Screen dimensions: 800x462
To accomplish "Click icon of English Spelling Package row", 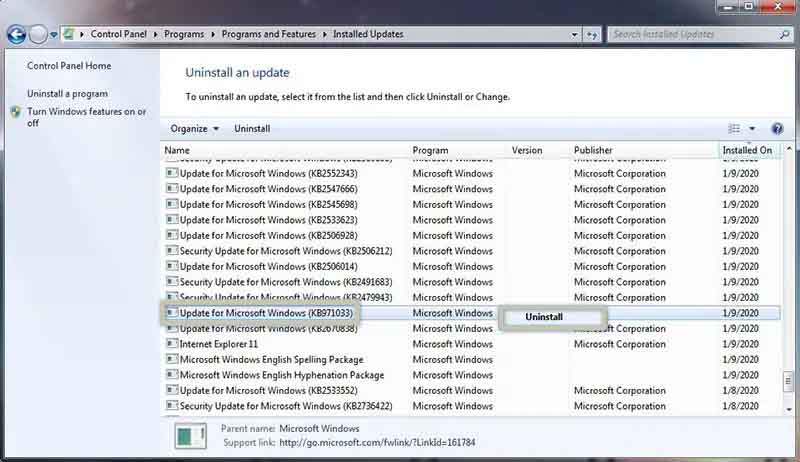I will [172, 359].
